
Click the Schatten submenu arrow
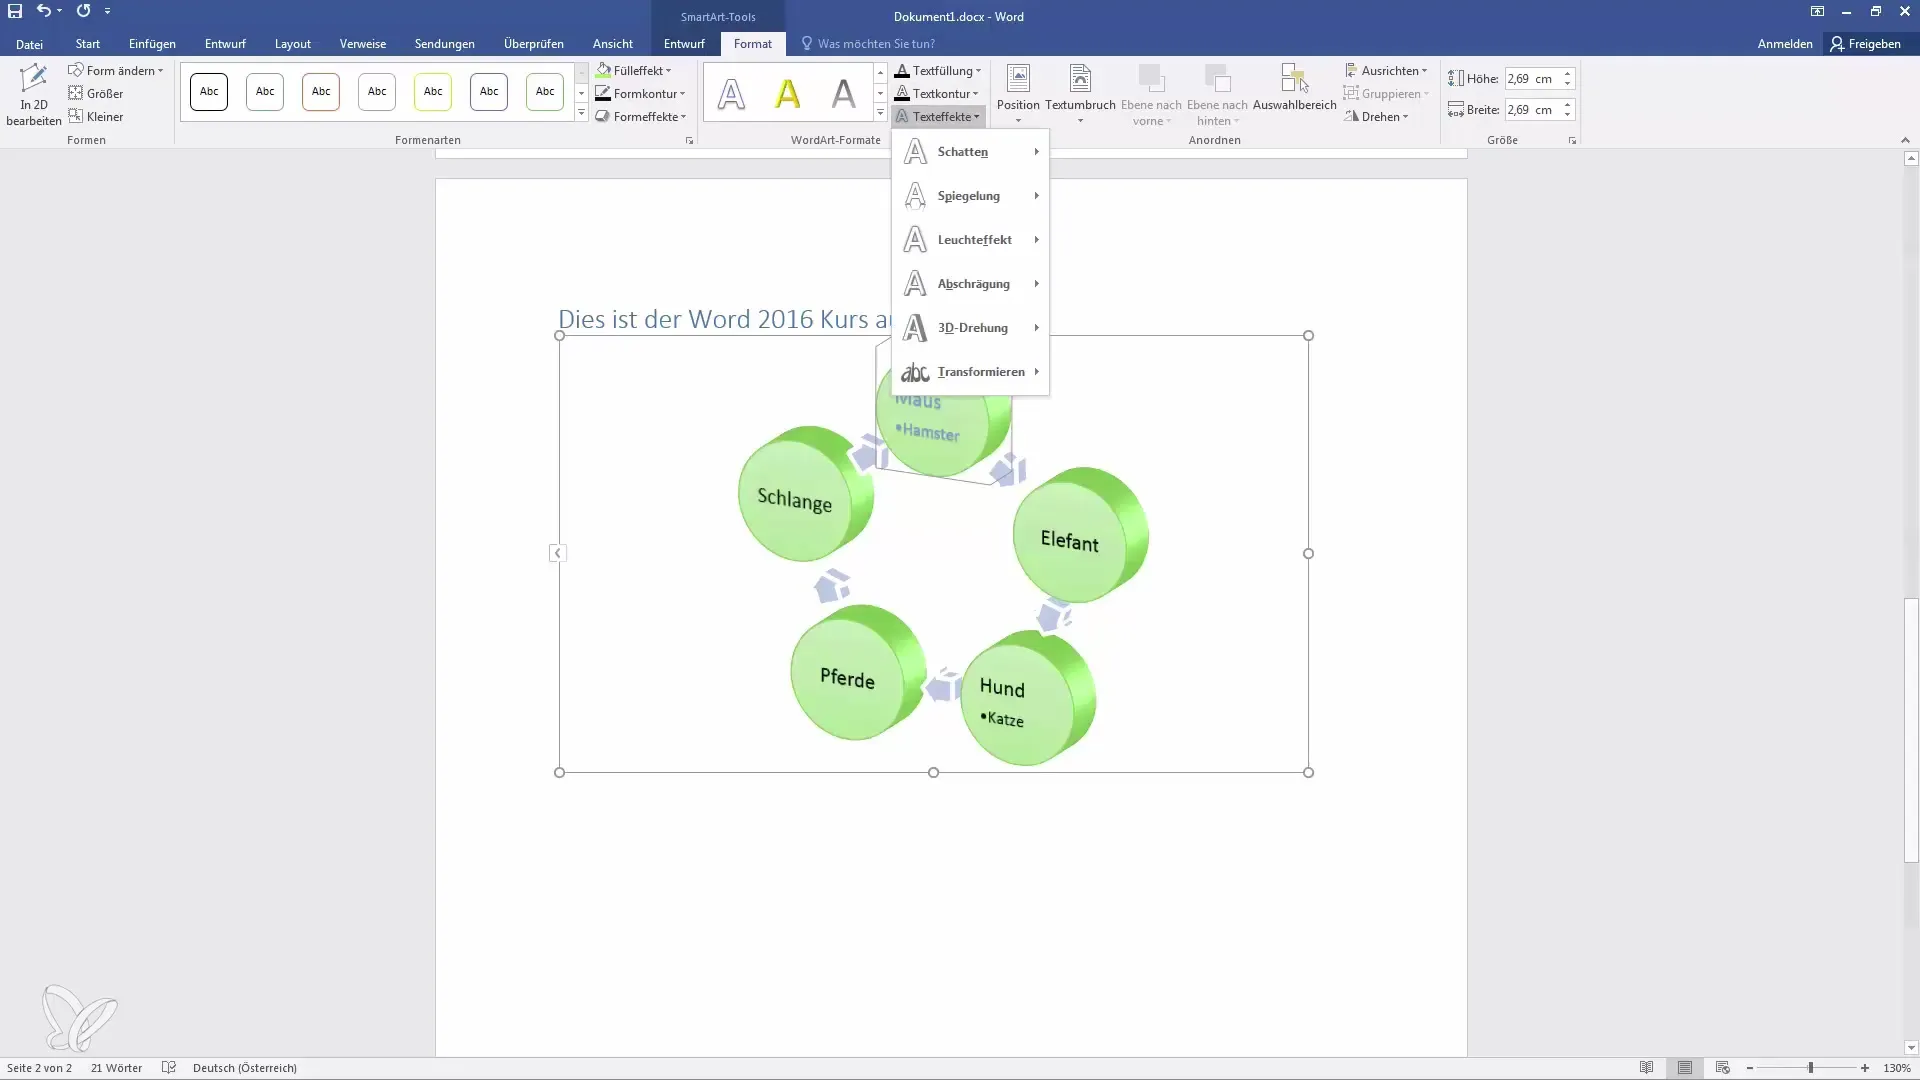click(1036, 152)
